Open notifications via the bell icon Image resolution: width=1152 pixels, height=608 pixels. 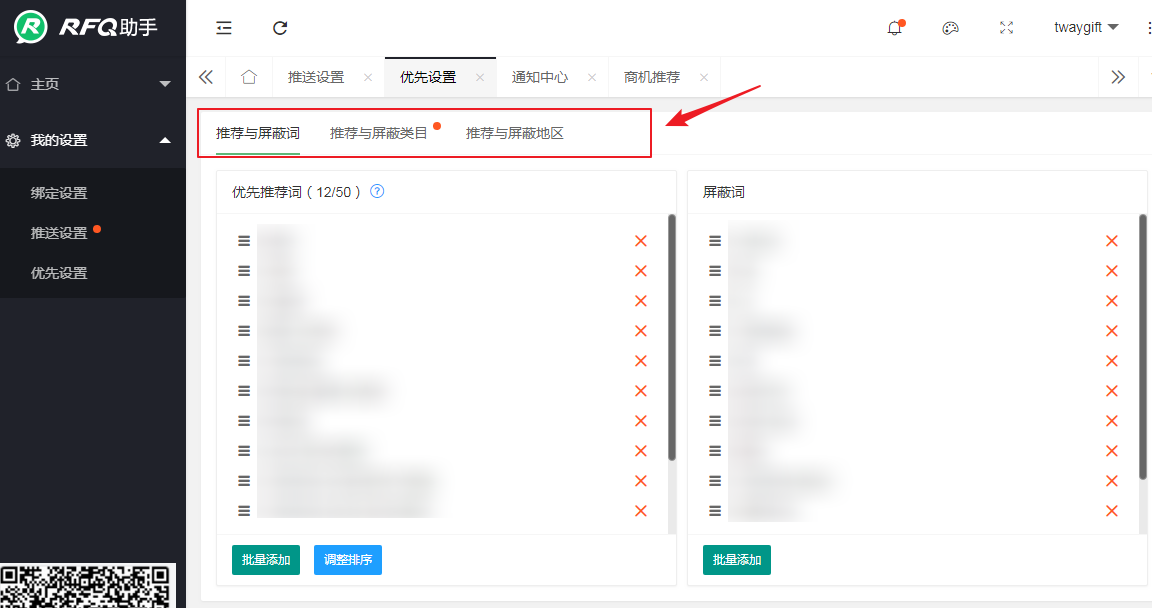tap(894, 28)
